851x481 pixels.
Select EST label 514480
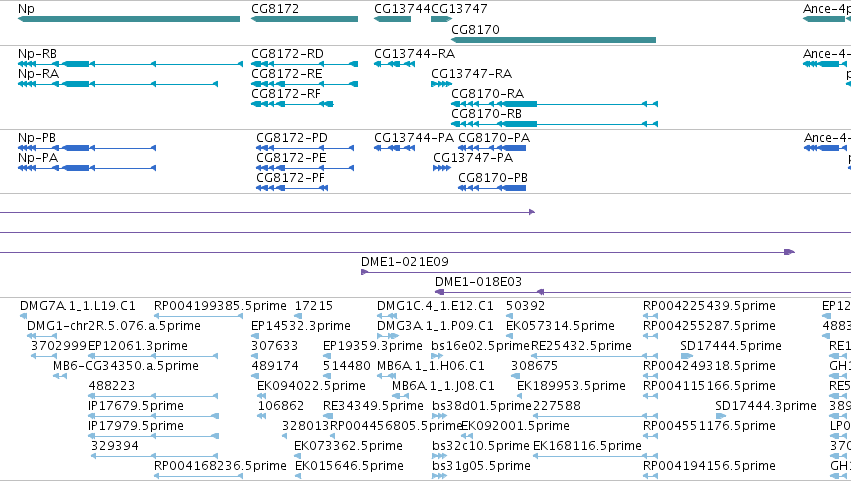click(346, 366)
